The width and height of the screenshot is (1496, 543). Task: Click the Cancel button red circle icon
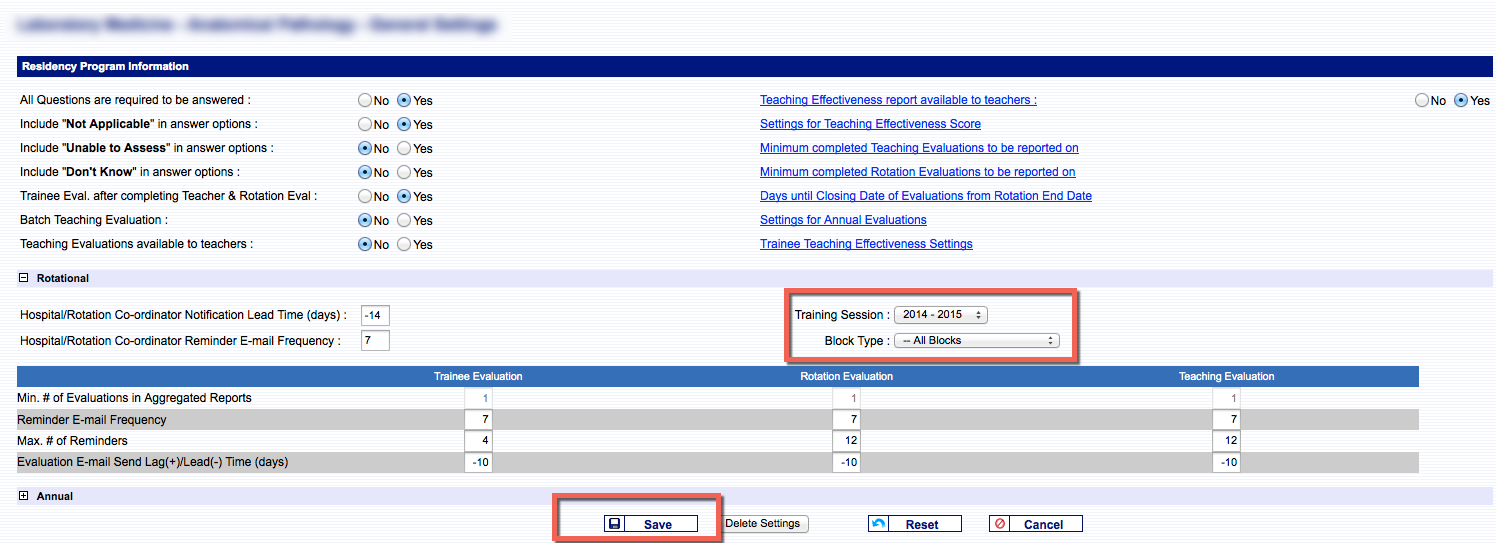pos(1000,524)
